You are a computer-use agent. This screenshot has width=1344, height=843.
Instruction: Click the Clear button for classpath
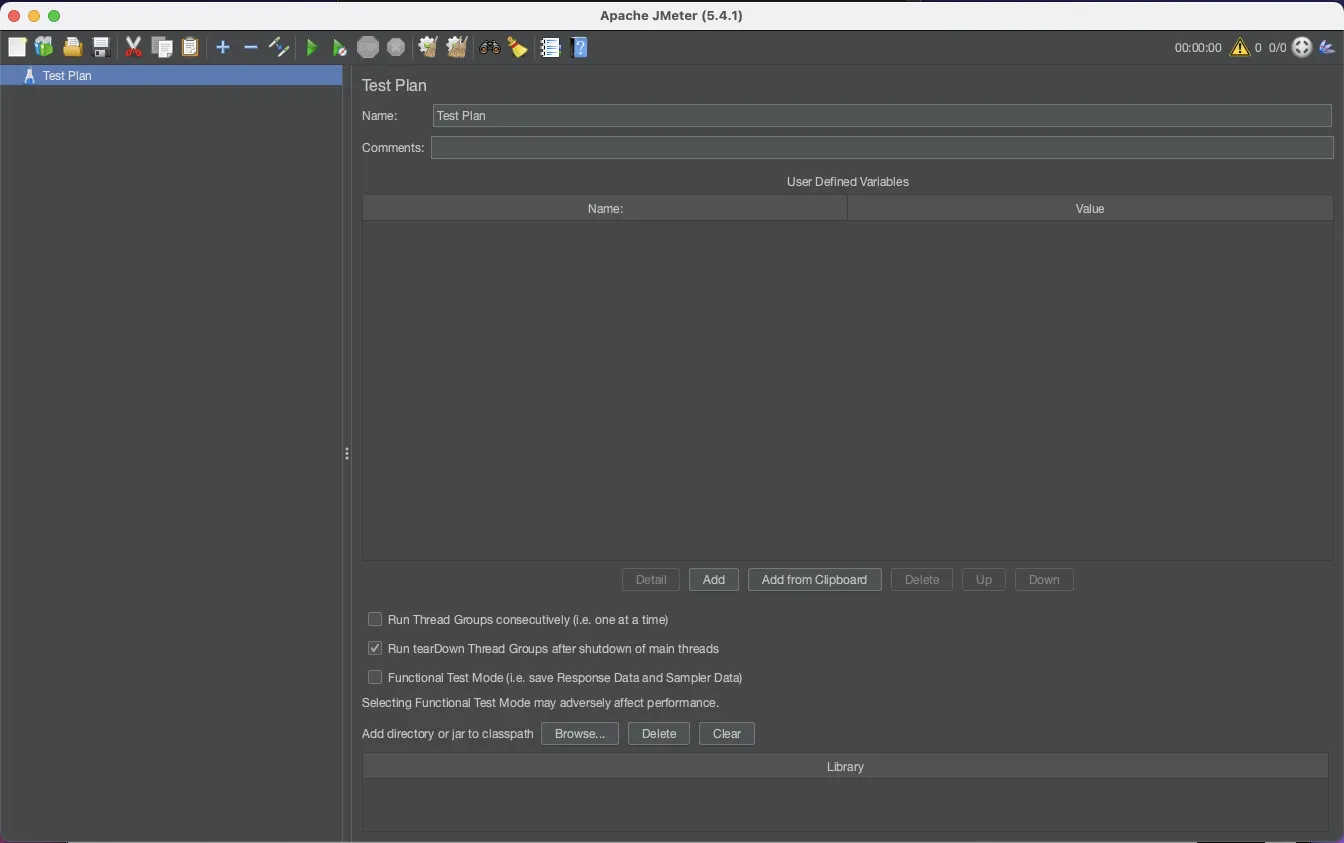[727, 734]
